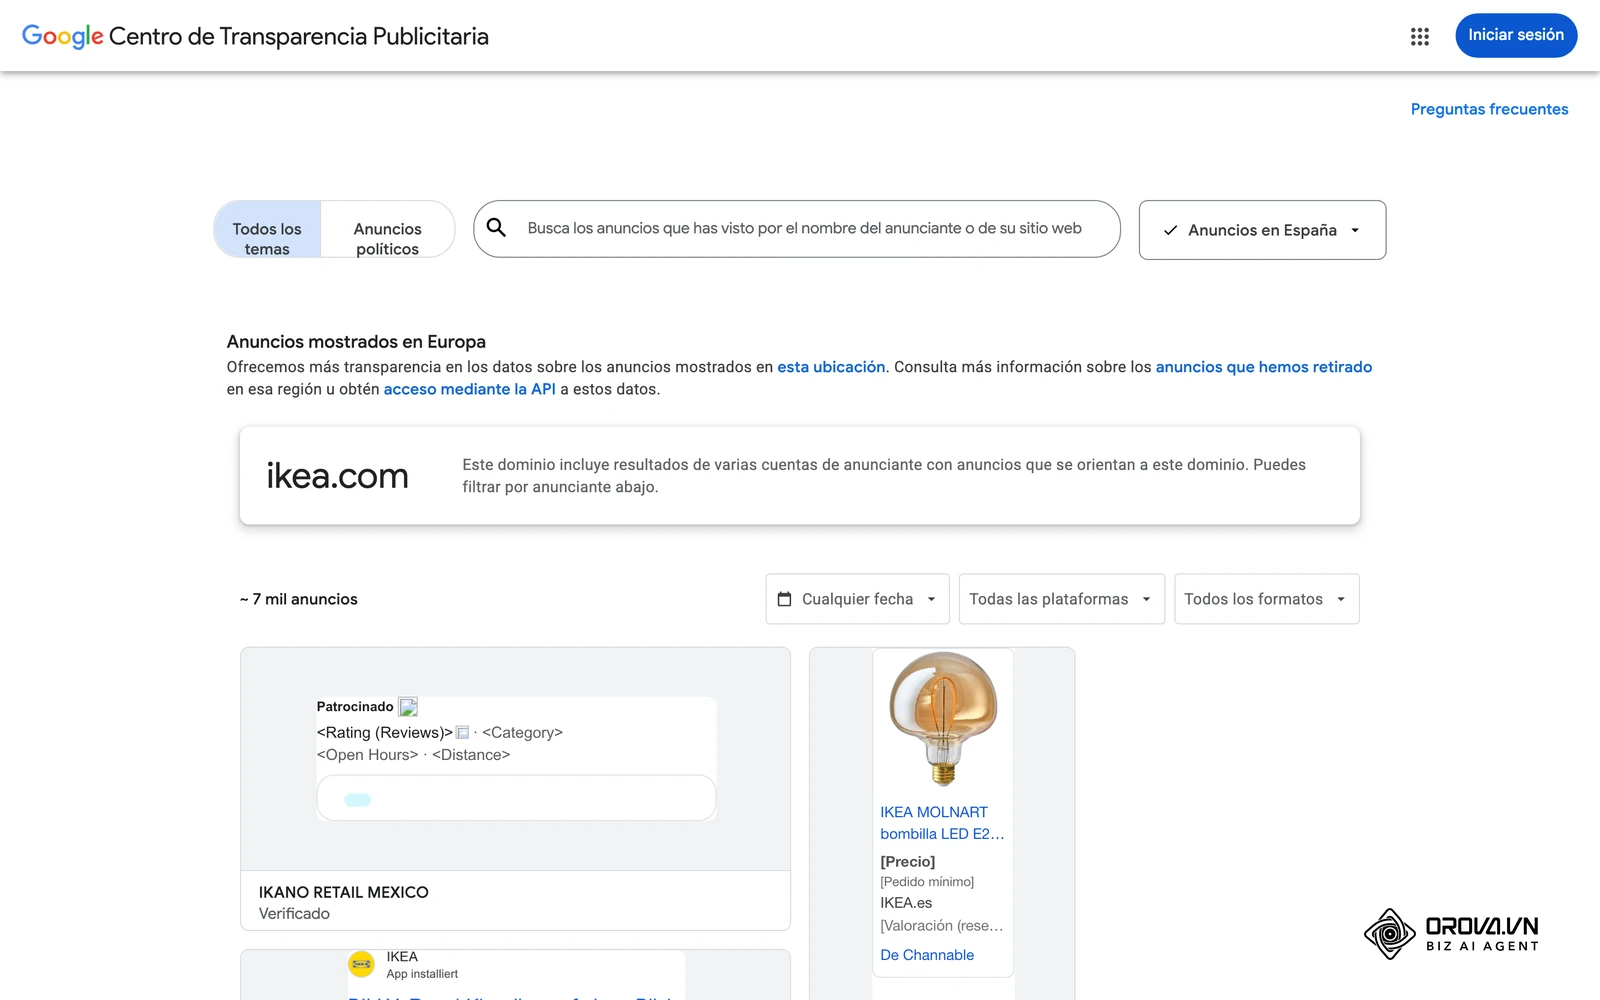The height and width of the screenshot is (1000, 1600).
Task: Click the Patrocinado label in ad preview
Action: tap(355, 707)
